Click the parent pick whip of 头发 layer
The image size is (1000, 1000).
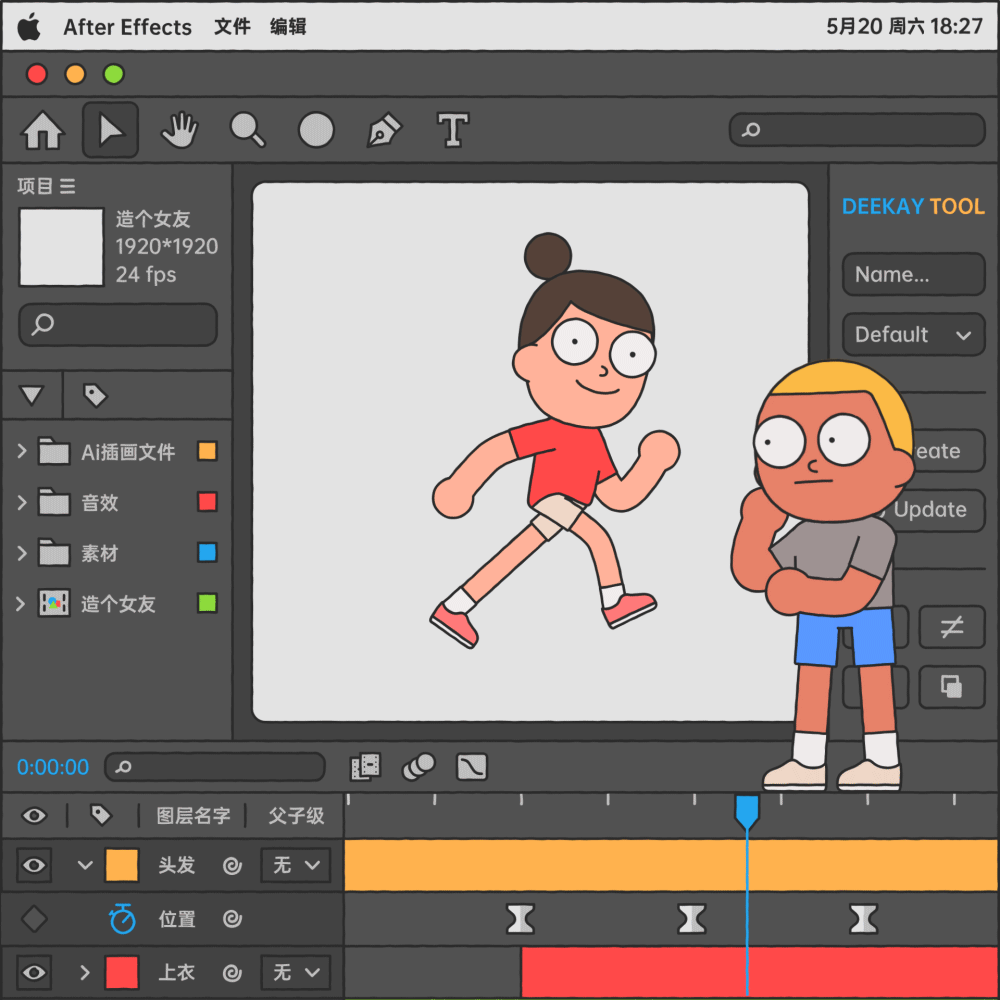point(232,865)
